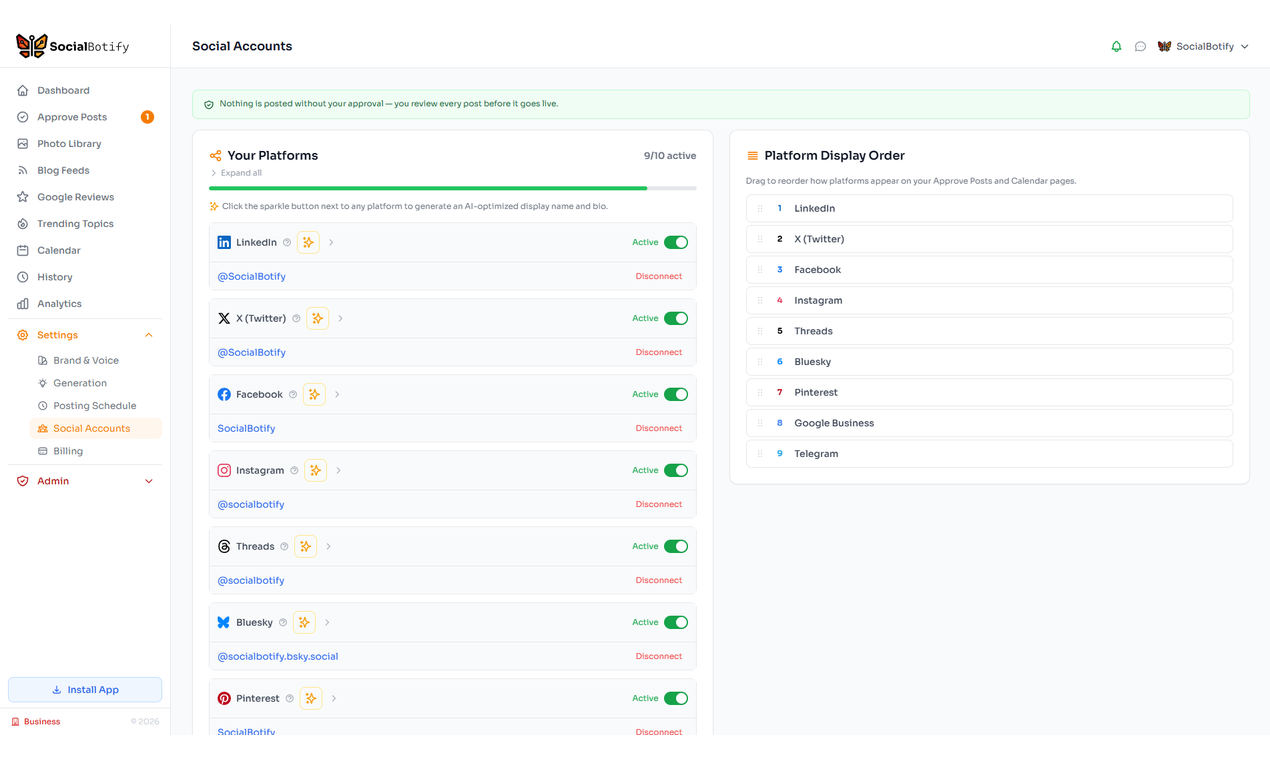Click the Install App button
This screenshot has height=760, width=1270.
[x=84, y=689]
